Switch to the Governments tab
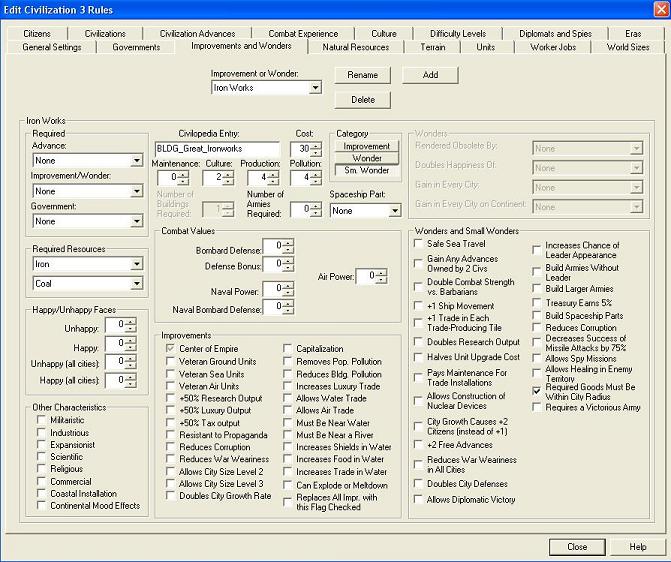This screenshot has height=562, width=671. point(136,47)
